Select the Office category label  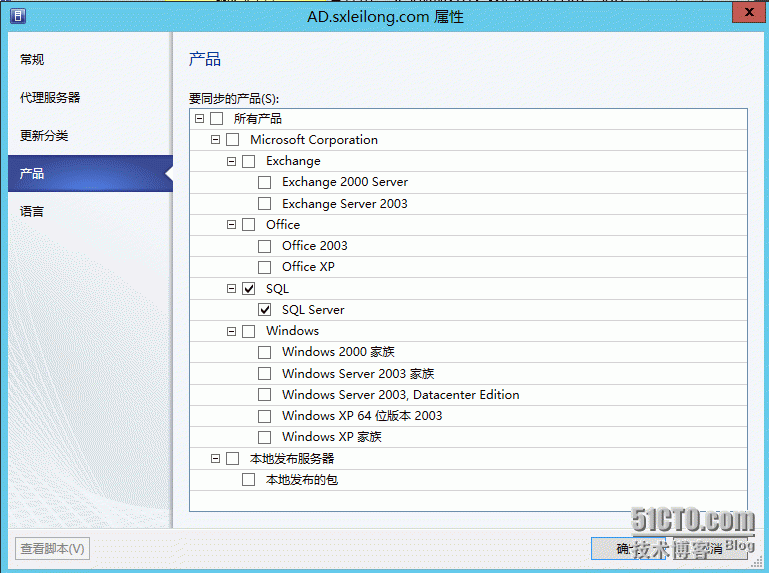[x=283, y=225]
